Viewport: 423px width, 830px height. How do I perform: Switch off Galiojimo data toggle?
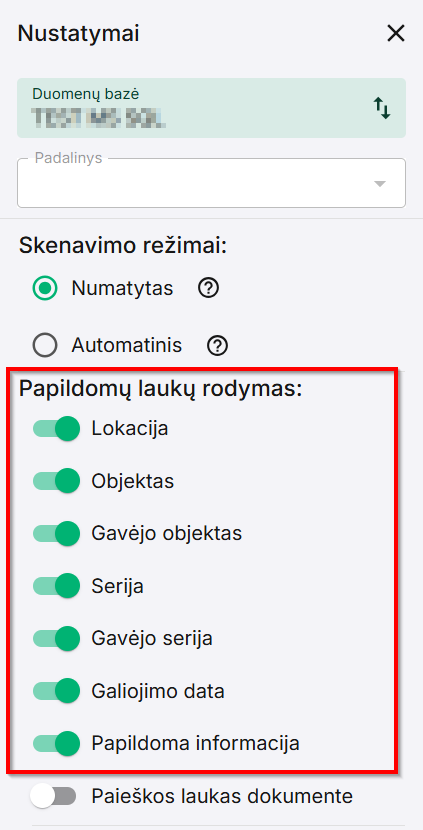click(56, 691)
